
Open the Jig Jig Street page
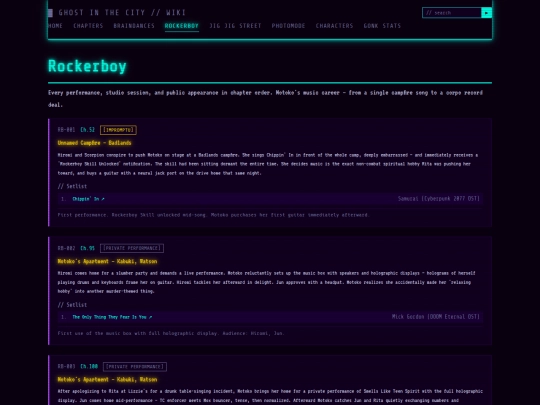235,26
